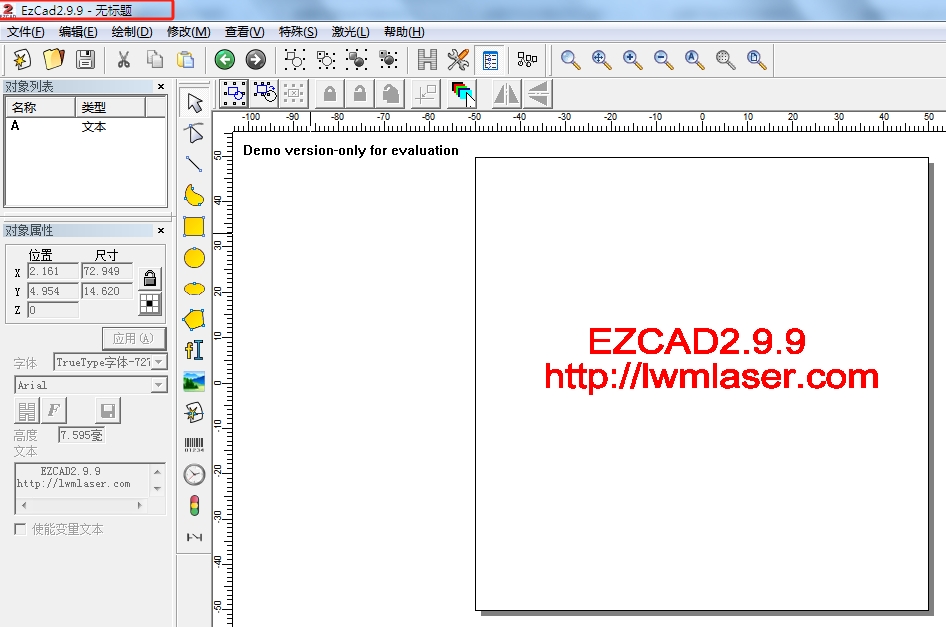
Task: Click the 类型 column header
Action: (110, 107)
